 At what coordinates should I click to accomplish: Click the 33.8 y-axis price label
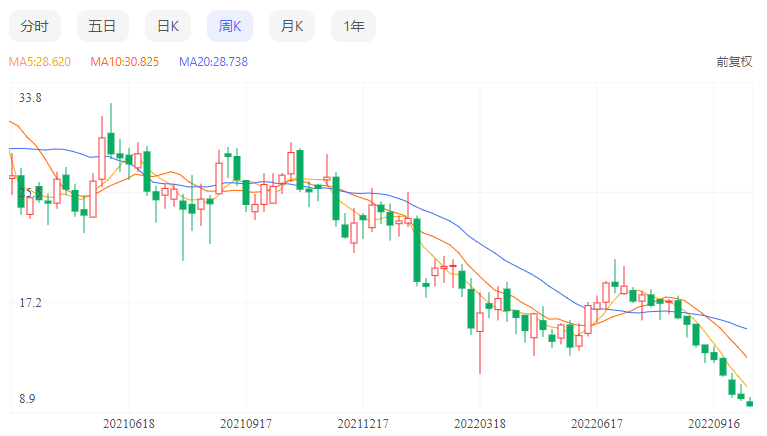(x=30, y=98)
